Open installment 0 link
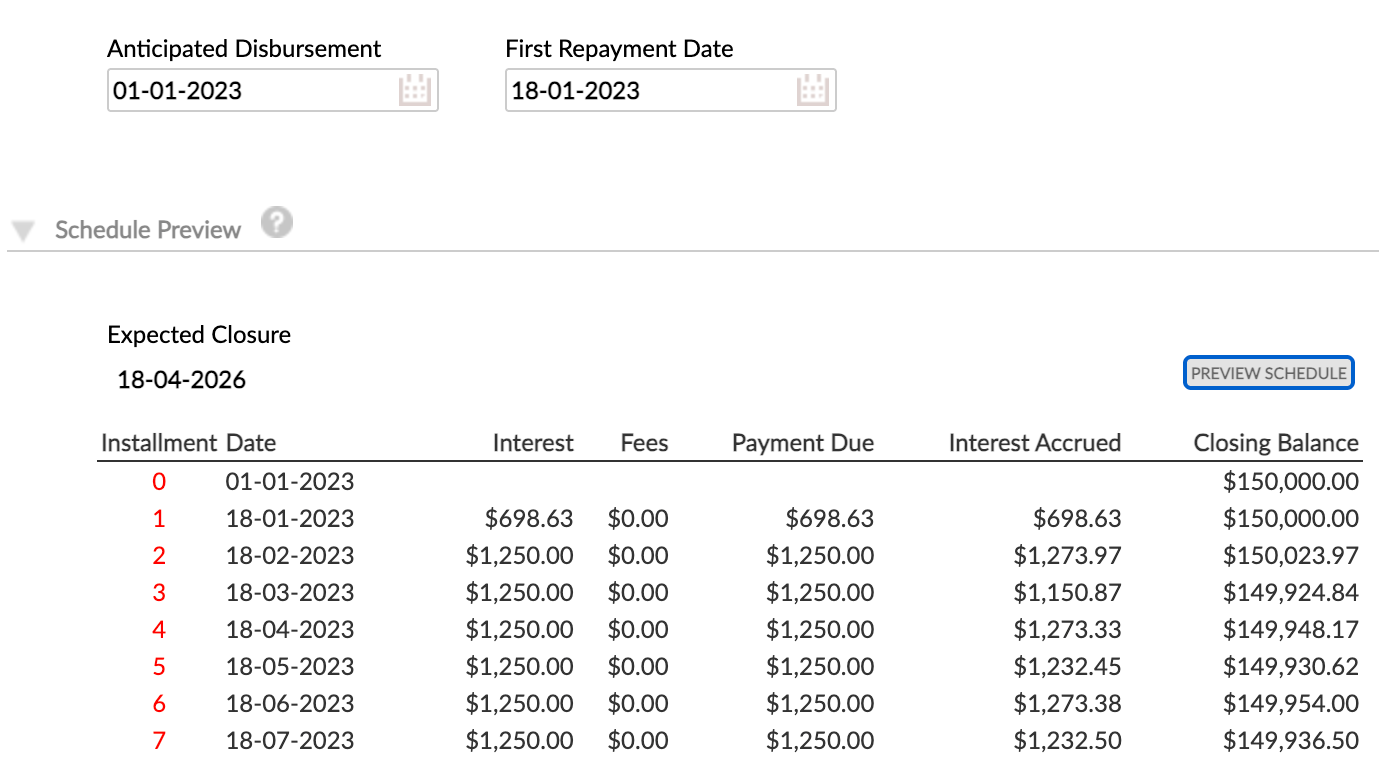 (159, 482)
